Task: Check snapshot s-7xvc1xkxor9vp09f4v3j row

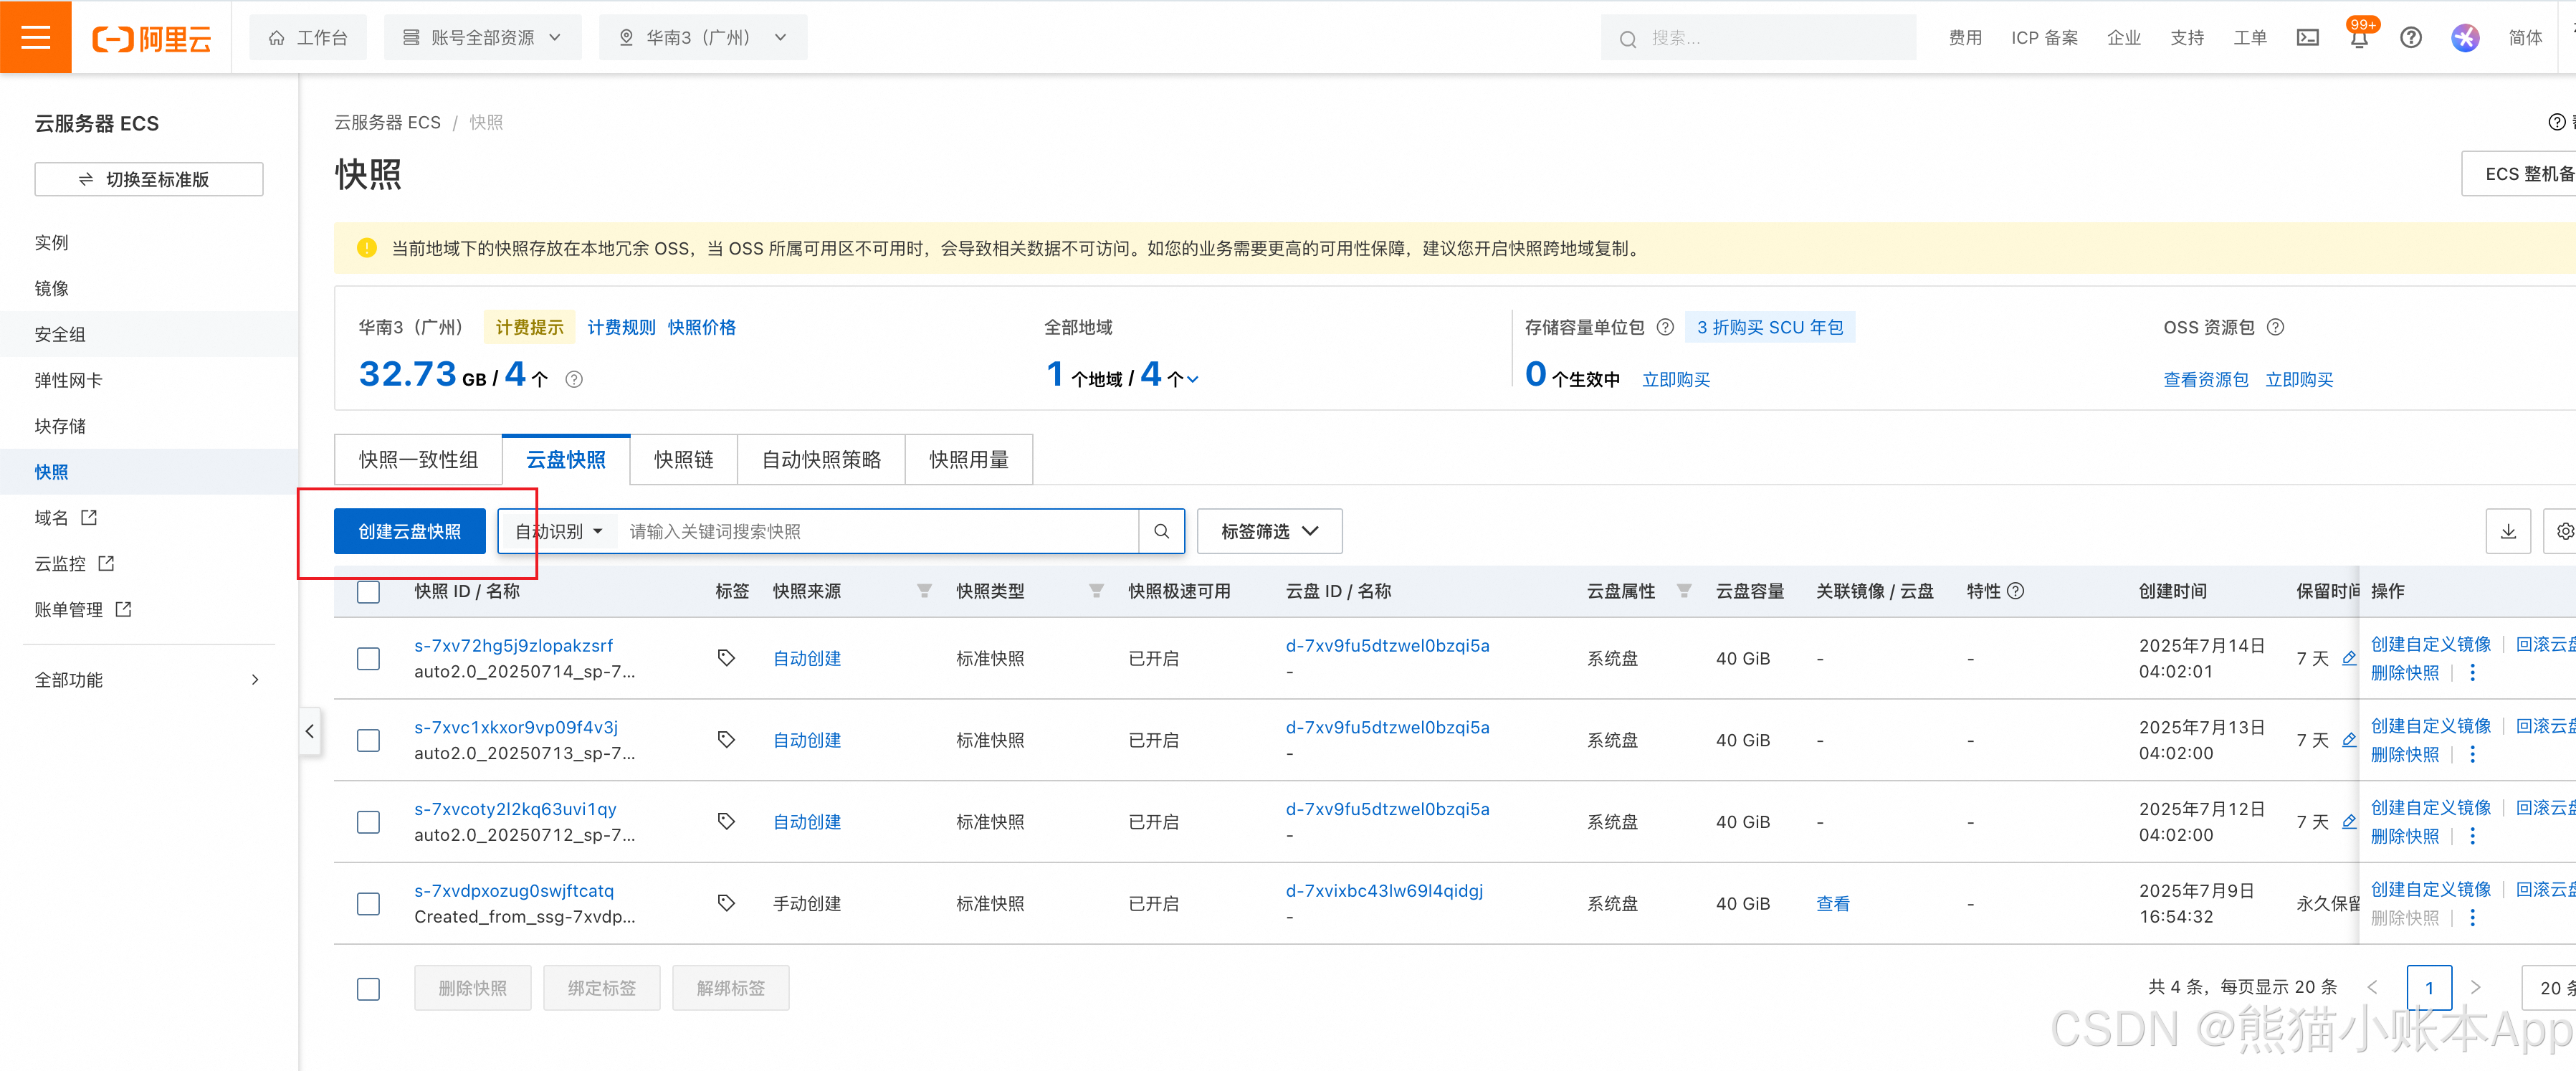Action: coord(368,741)
